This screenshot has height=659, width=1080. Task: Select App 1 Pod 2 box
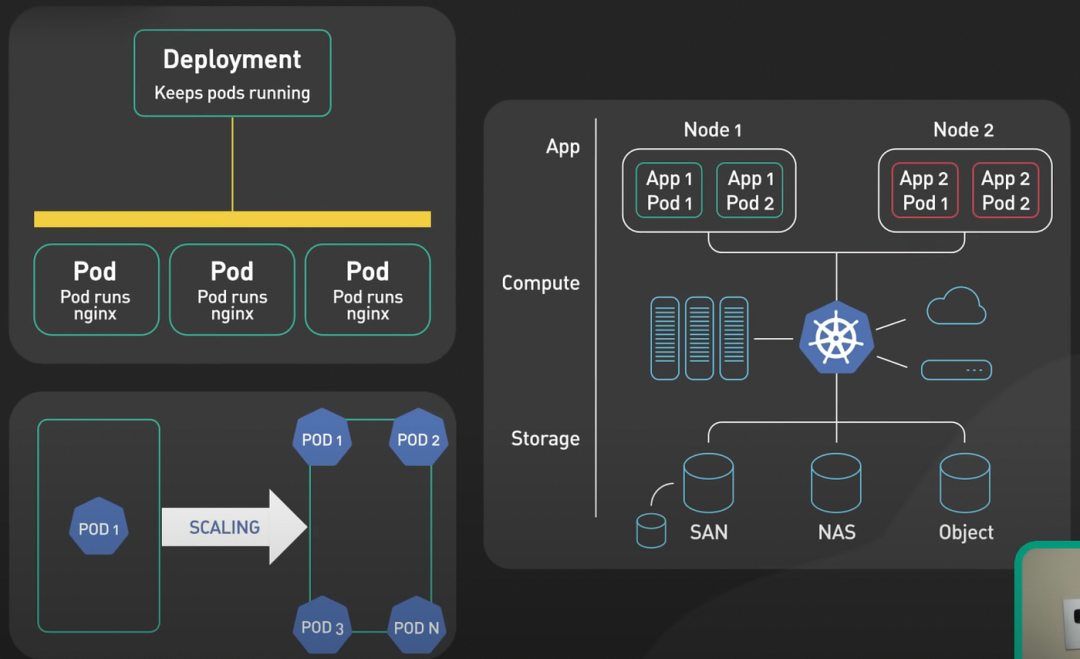[749, 190]
